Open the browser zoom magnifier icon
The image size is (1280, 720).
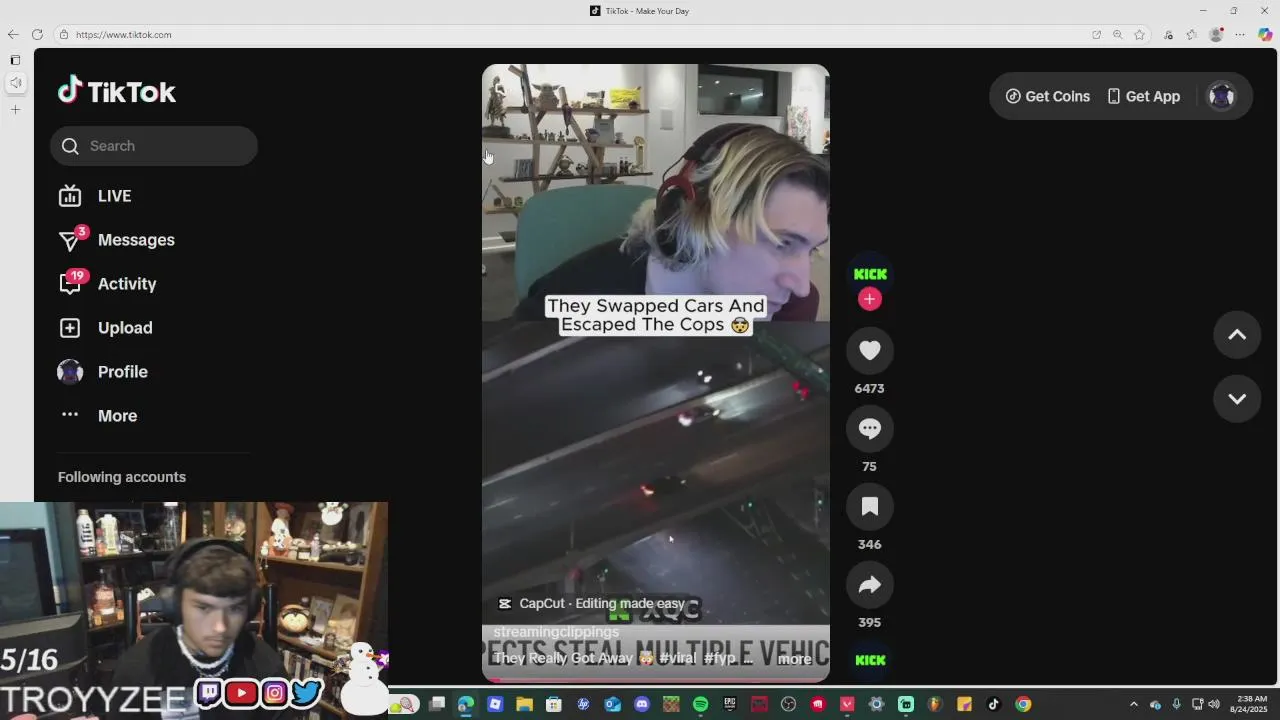tap(1118, 34)
